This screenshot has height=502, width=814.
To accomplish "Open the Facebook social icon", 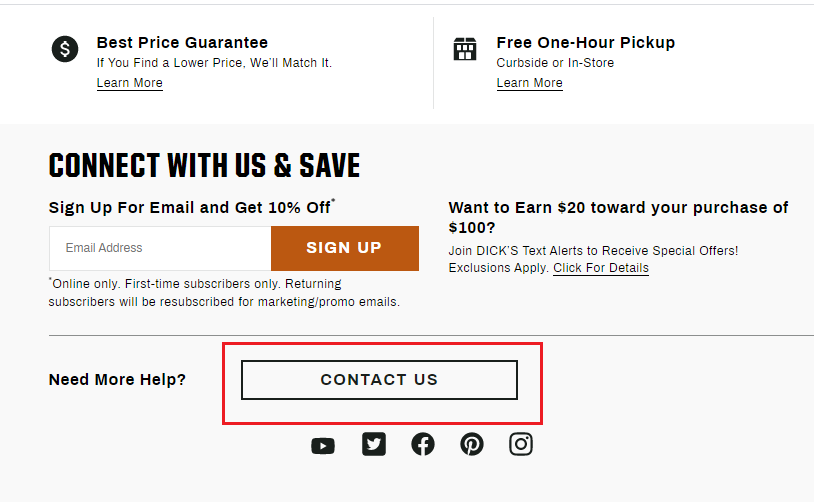I will [x=423, y=444].
